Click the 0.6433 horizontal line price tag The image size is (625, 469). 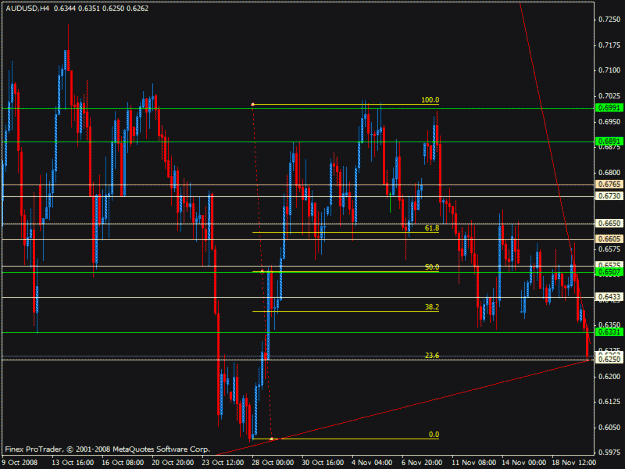click(609, 297)
